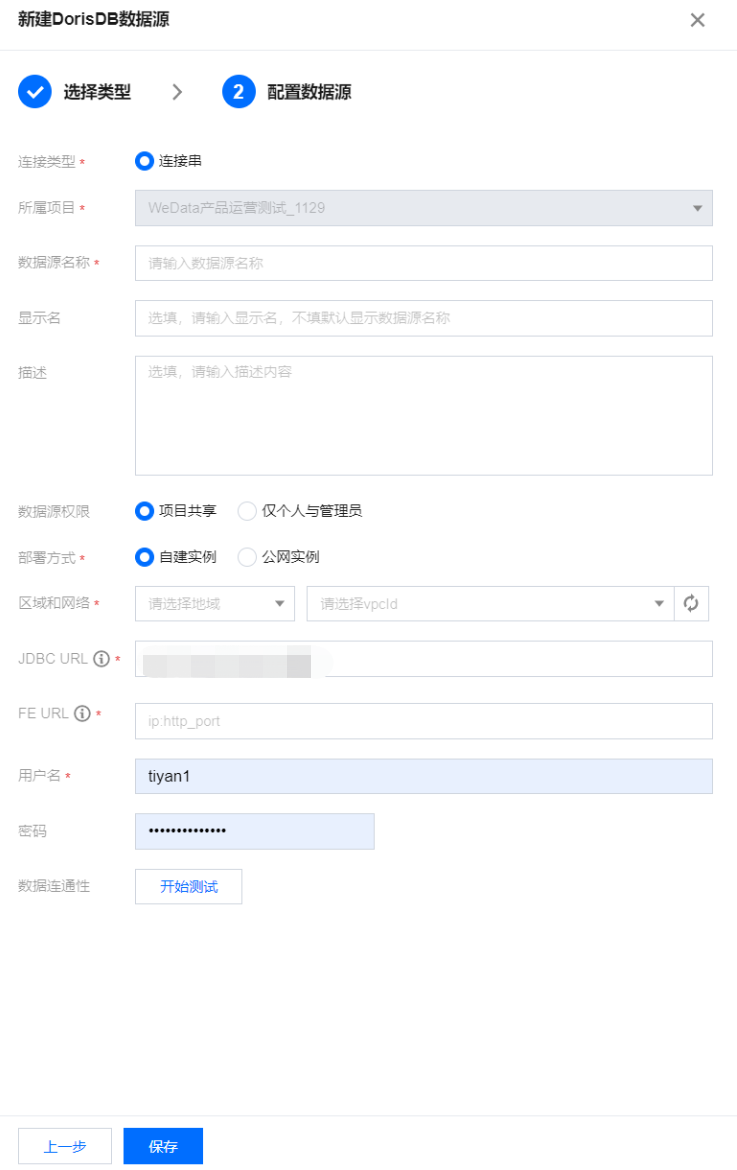Focus the 数据源名称 input field

pos(423,263)
